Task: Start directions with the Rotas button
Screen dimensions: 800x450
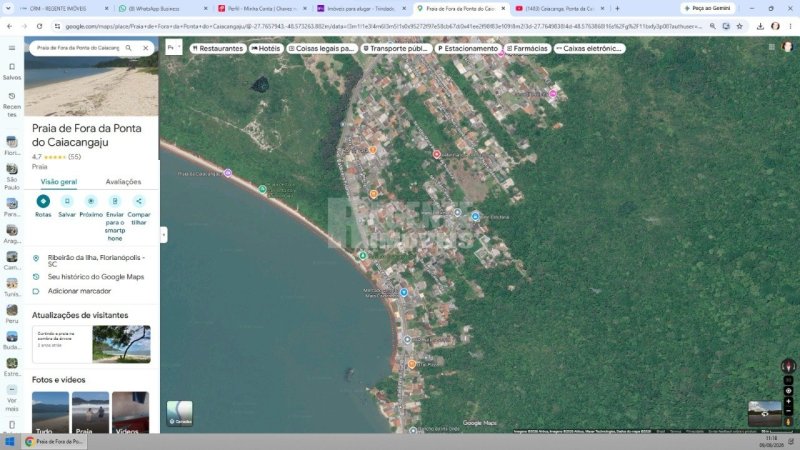Action: pyautogui.click(x=43, y=206)
